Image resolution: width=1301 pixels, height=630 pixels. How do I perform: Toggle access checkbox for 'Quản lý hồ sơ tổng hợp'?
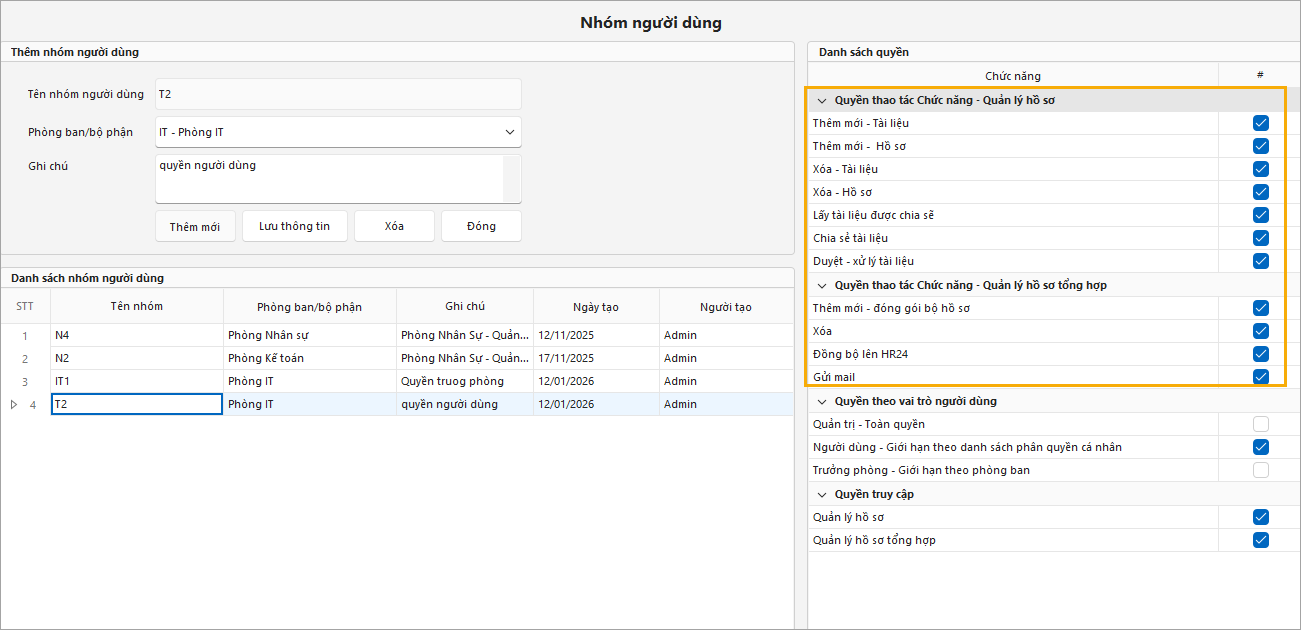pyautogui.click(x=1260, y=540)
